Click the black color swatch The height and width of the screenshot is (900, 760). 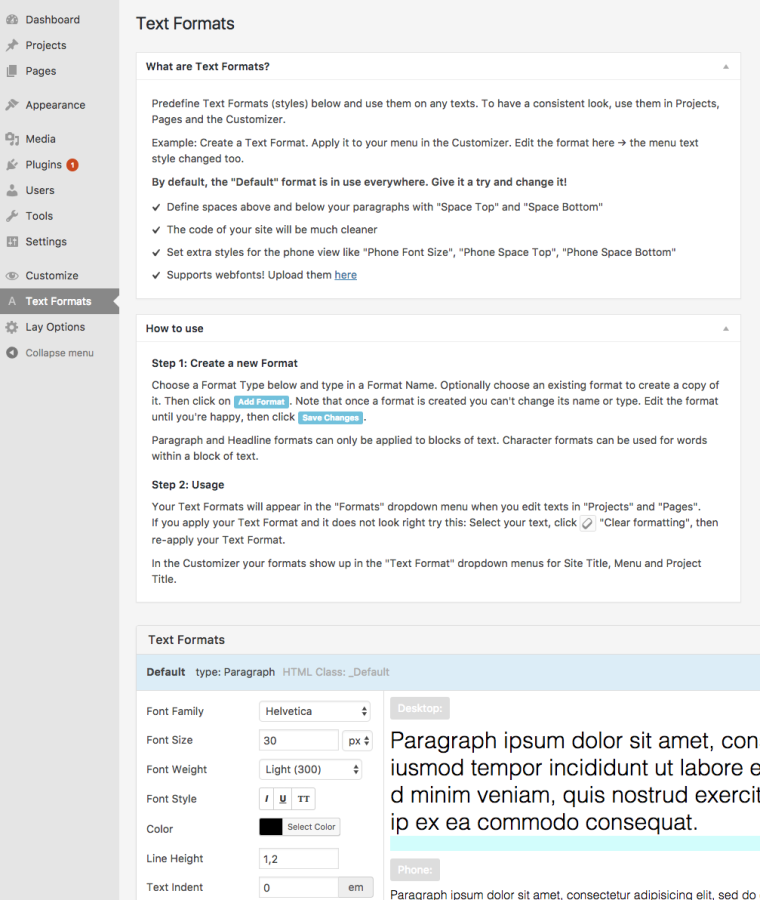click(x=271, y=827)
